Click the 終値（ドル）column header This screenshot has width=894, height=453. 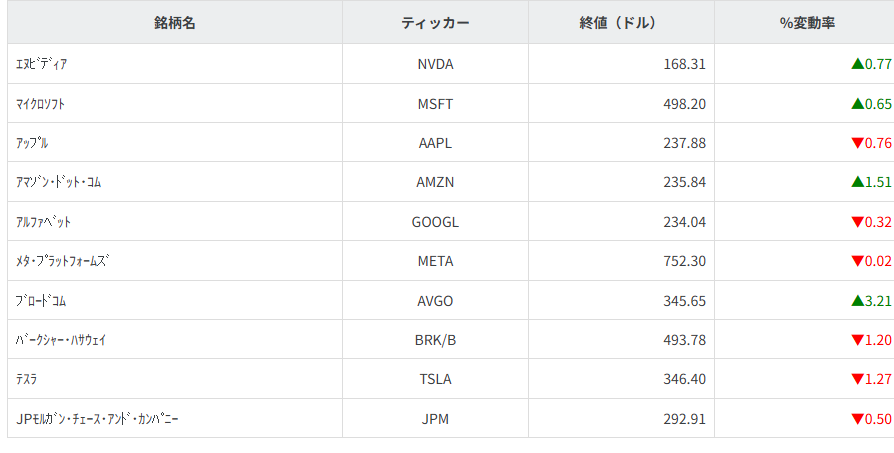point(621,23)
